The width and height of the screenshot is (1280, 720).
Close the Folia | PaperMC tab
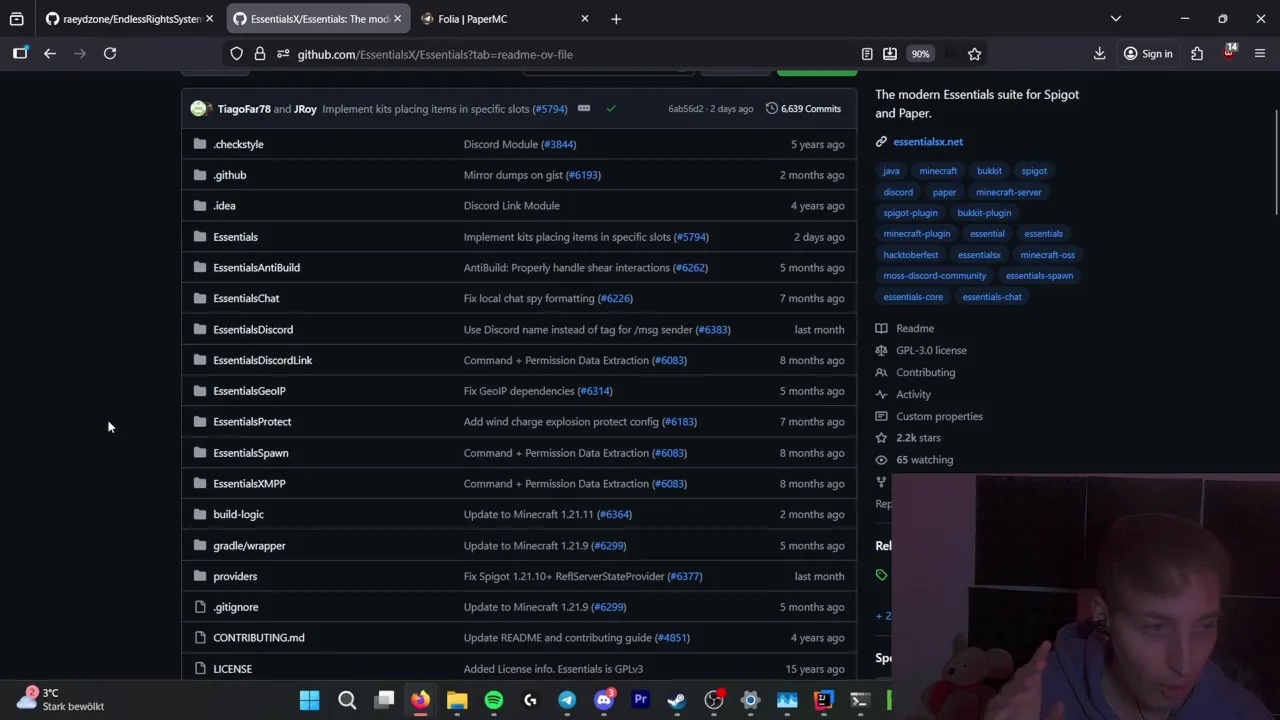(585, 19)
